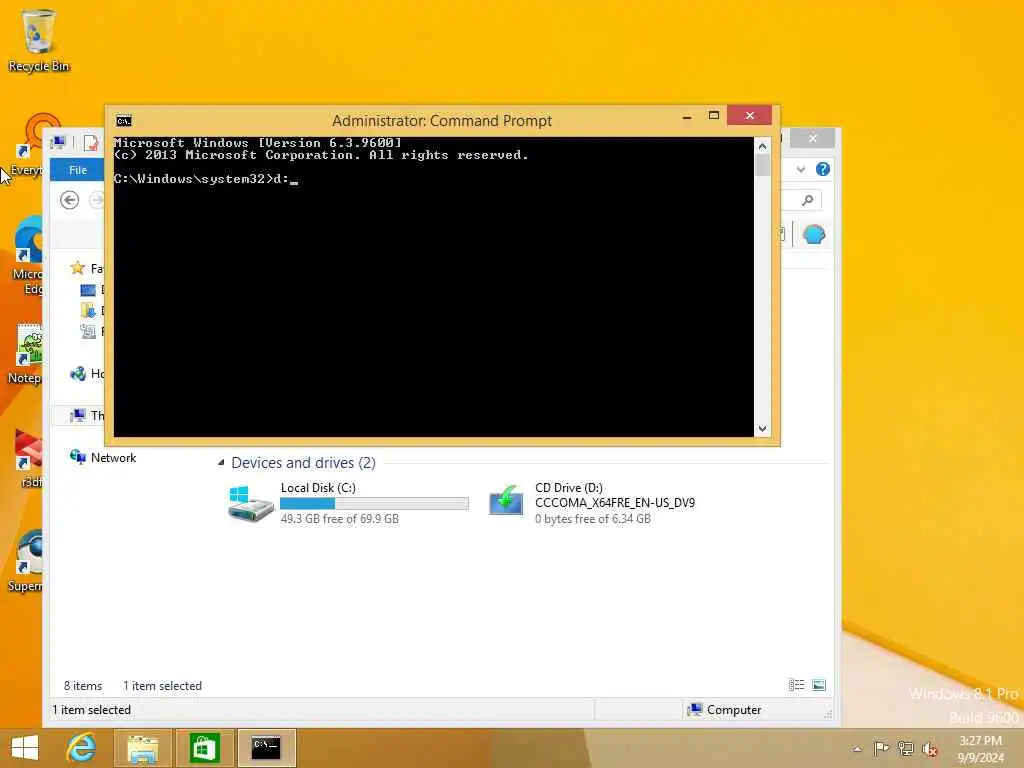Minimize the Command Prompt window
Image resolution: width=1024 pixels, height=768 pixels.
point(686,117)
